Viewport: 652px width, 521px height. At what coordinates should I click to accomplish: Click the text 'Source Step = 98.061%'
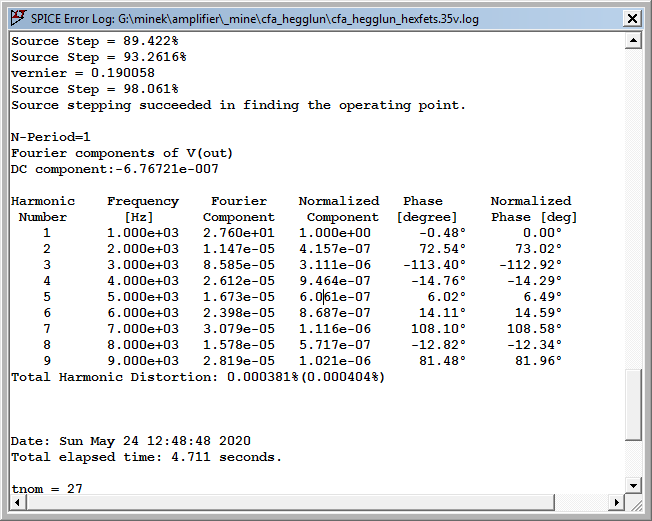point(95,89)
